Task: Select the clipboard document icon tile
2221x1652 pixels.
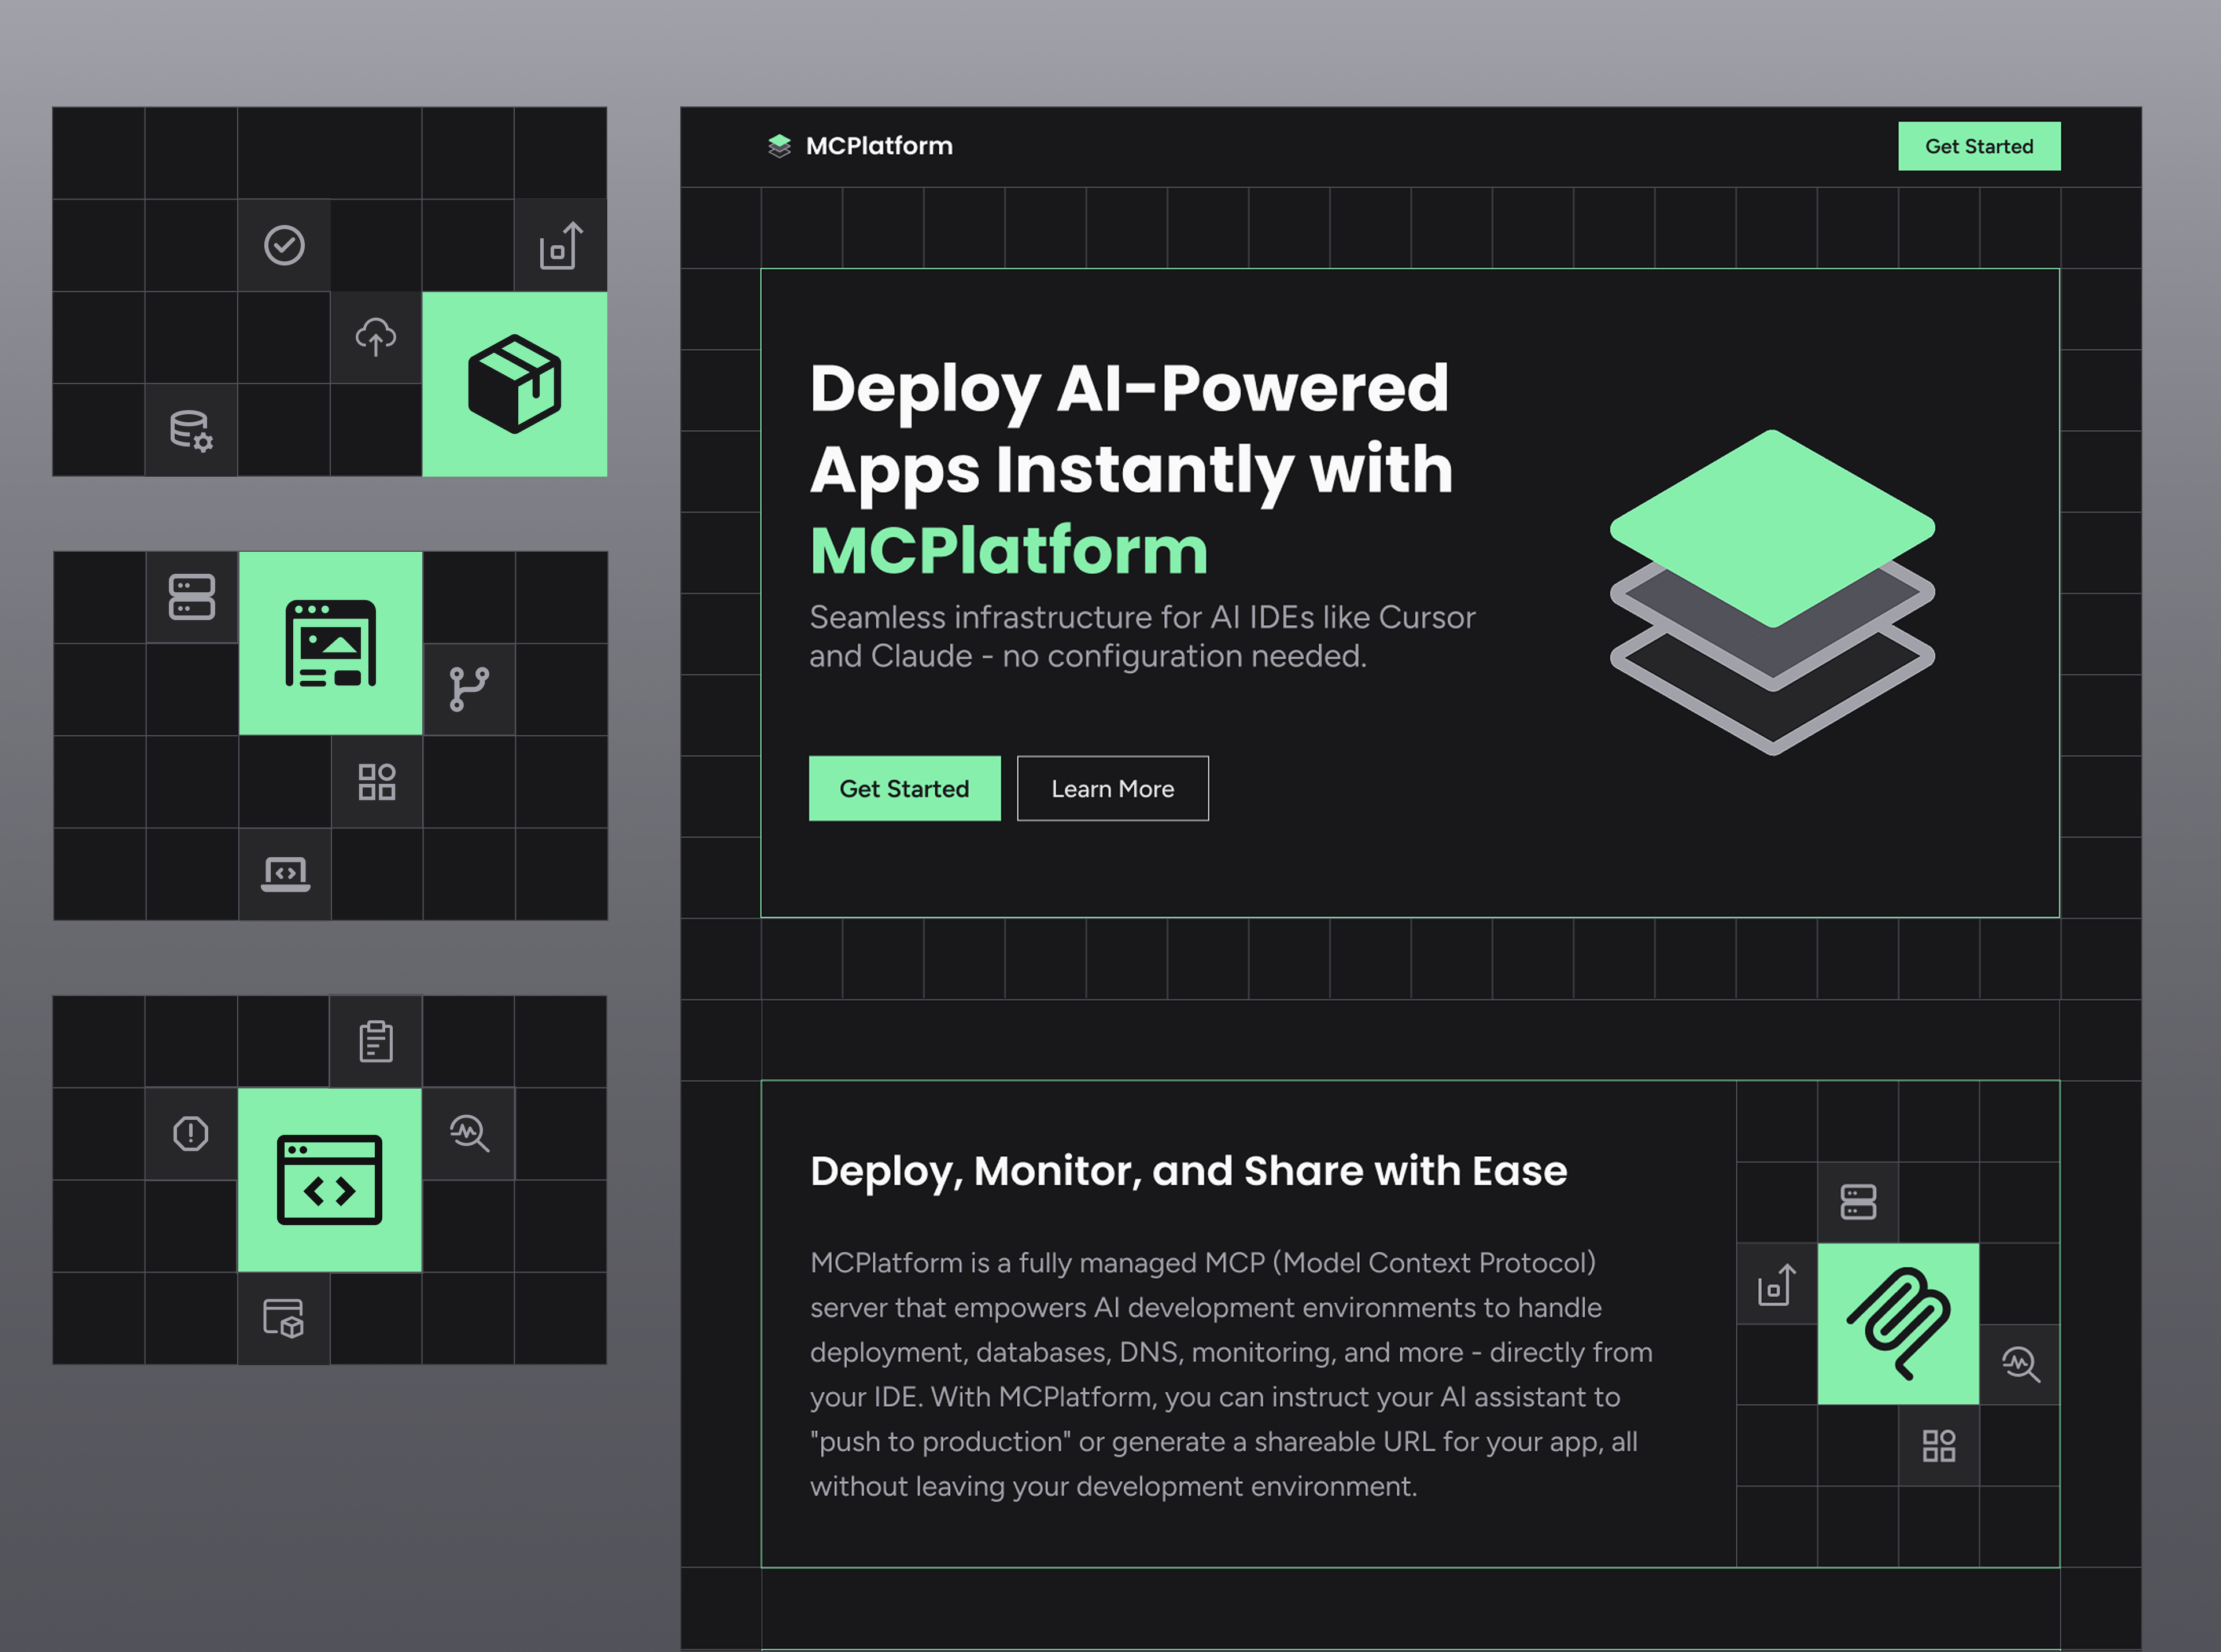Action: 376,1041
